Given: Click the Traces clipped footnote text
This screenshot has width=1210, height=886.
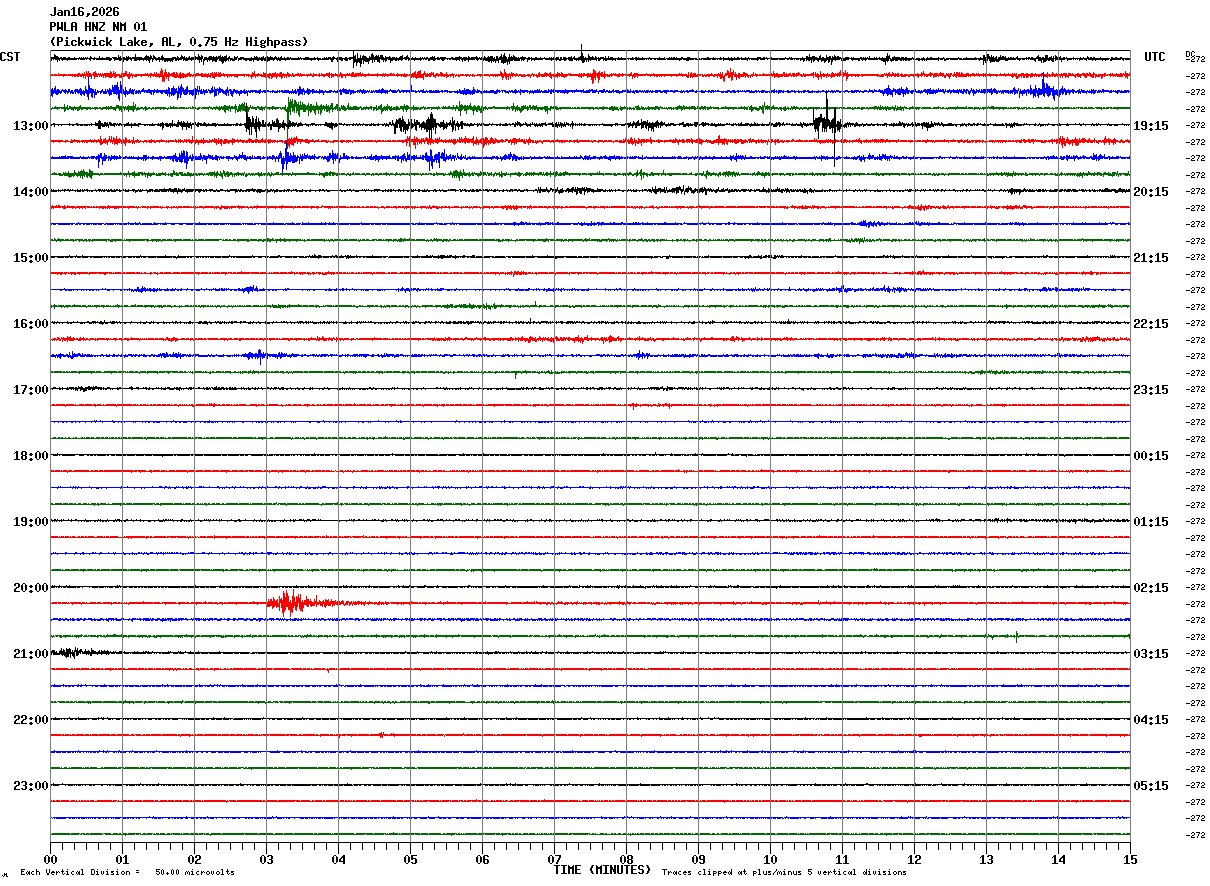Looking at the screenshot, I should [784, 873].
